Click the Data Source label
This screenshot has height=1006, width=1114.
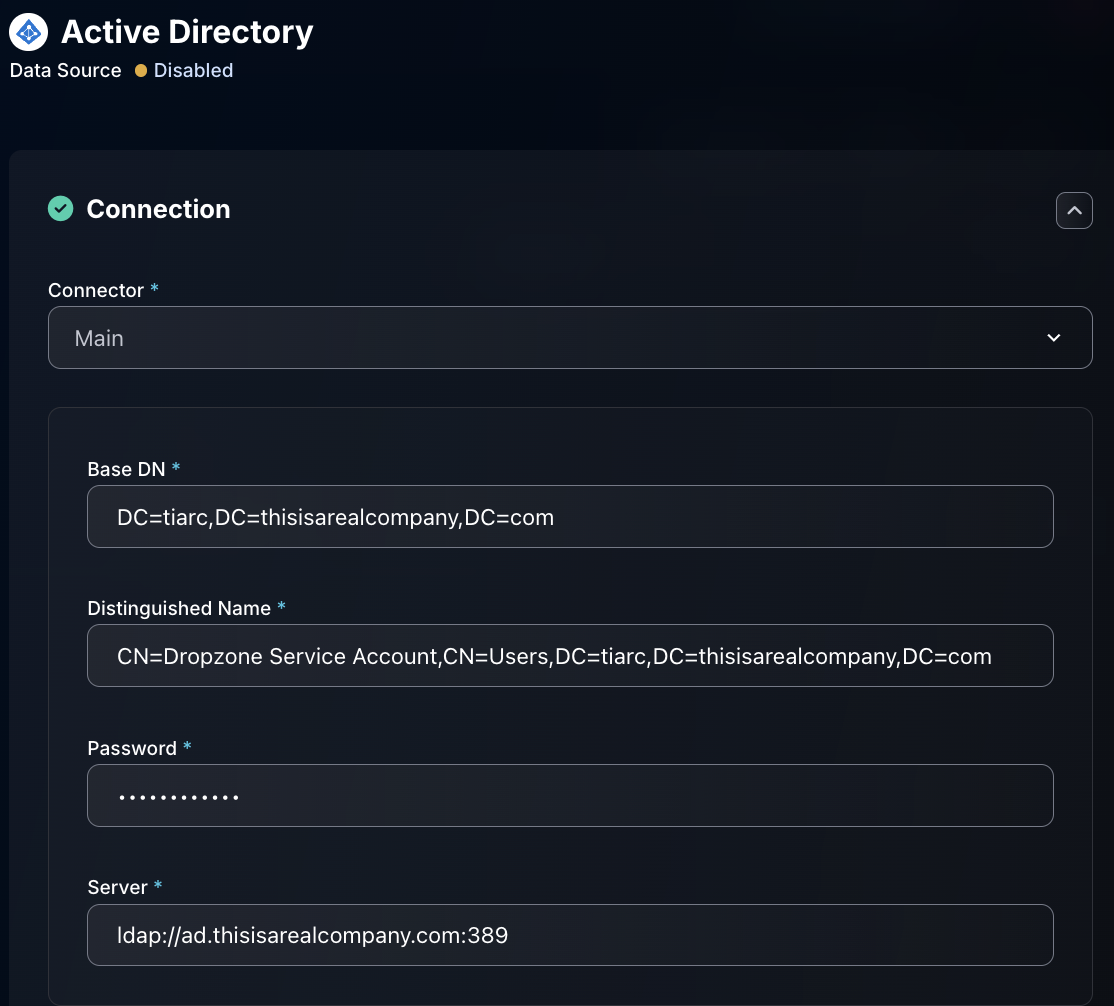coord(65,71)
